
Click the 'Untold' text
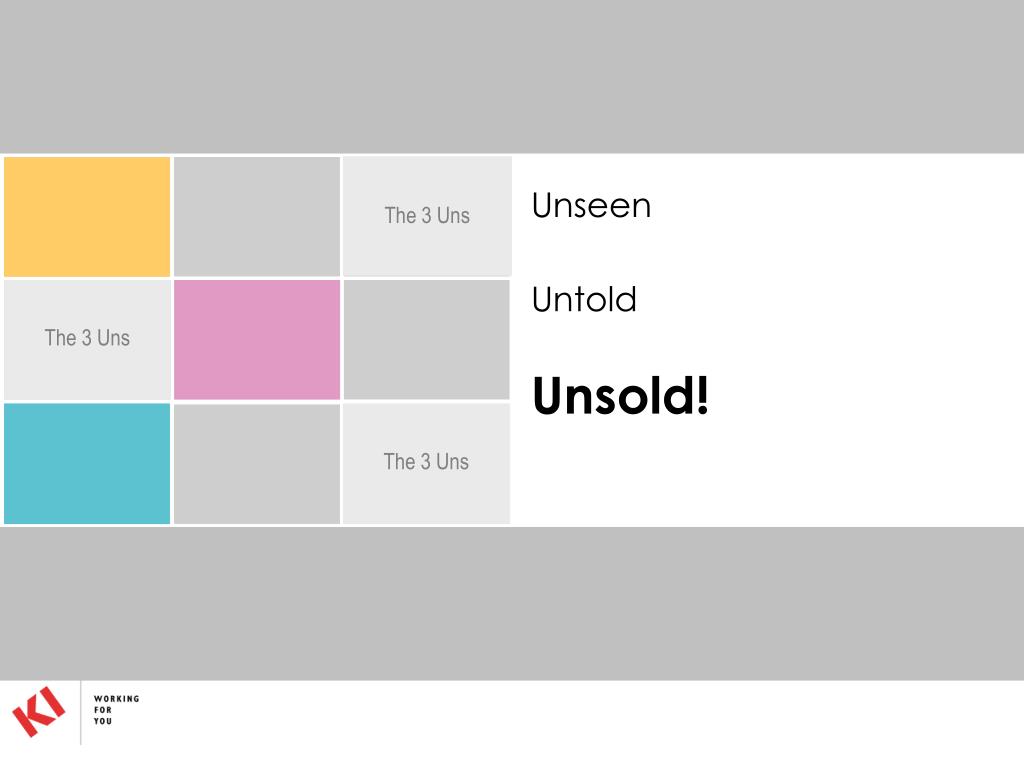584,300
